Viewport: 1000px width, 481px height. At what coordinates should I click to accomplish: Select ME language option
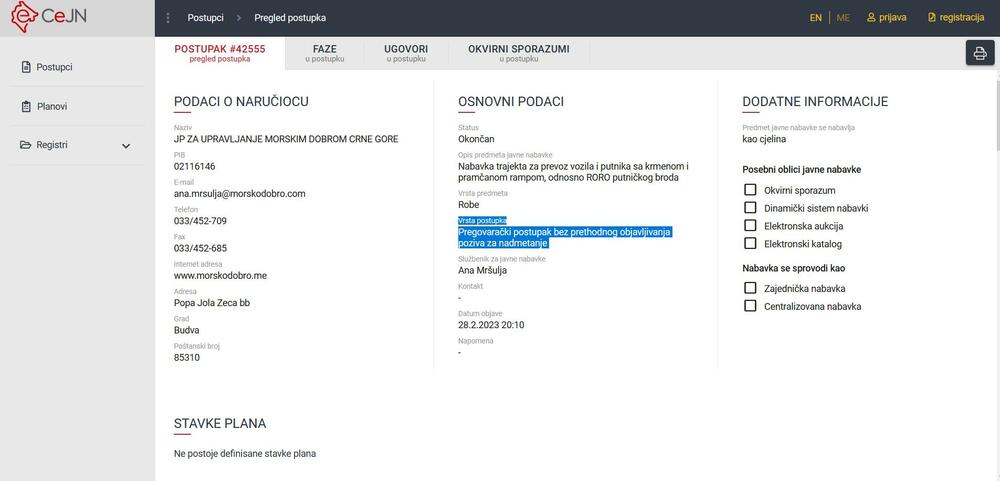click(x=843, y=18)
